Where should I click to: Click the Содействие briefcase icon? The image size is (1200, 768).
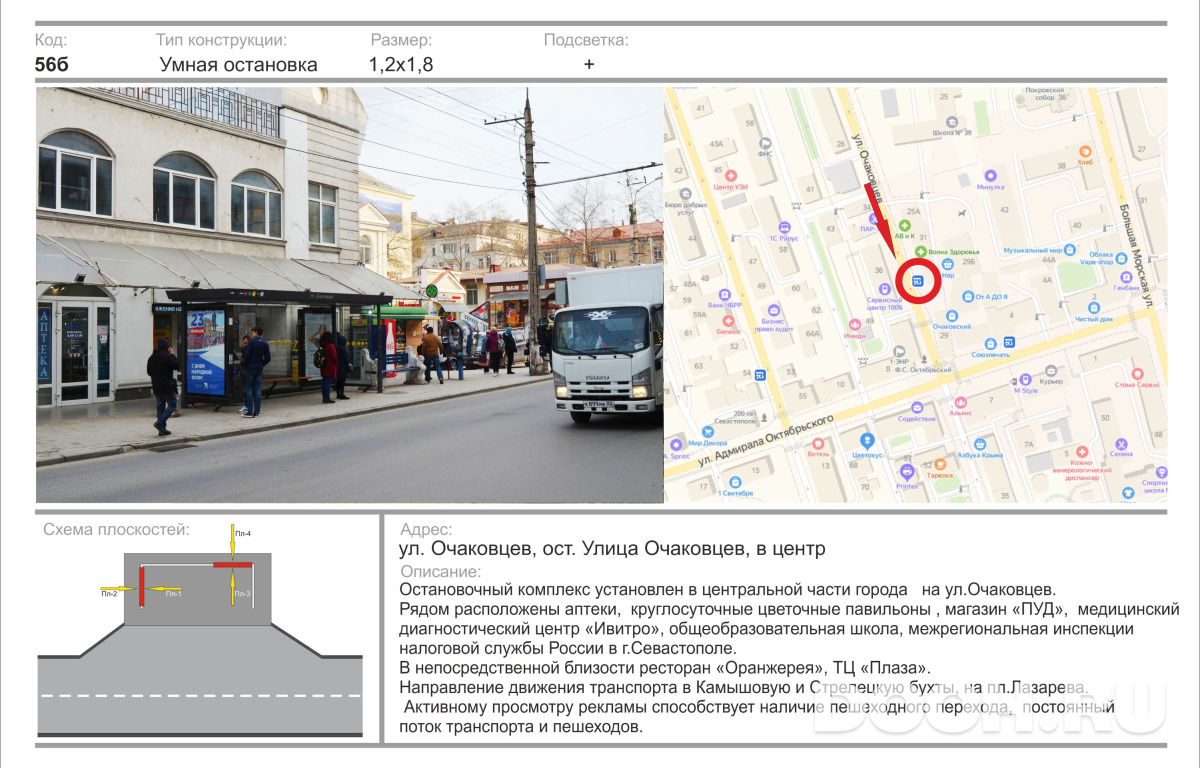pyautogui.click(x=917, y=407)
